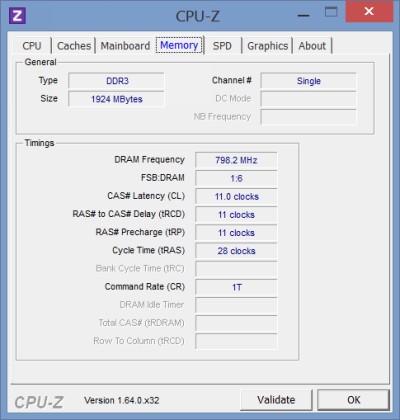Click the Validate button
Image resolution: width=400 pixels, height=420 pixels.
[276, 400]
